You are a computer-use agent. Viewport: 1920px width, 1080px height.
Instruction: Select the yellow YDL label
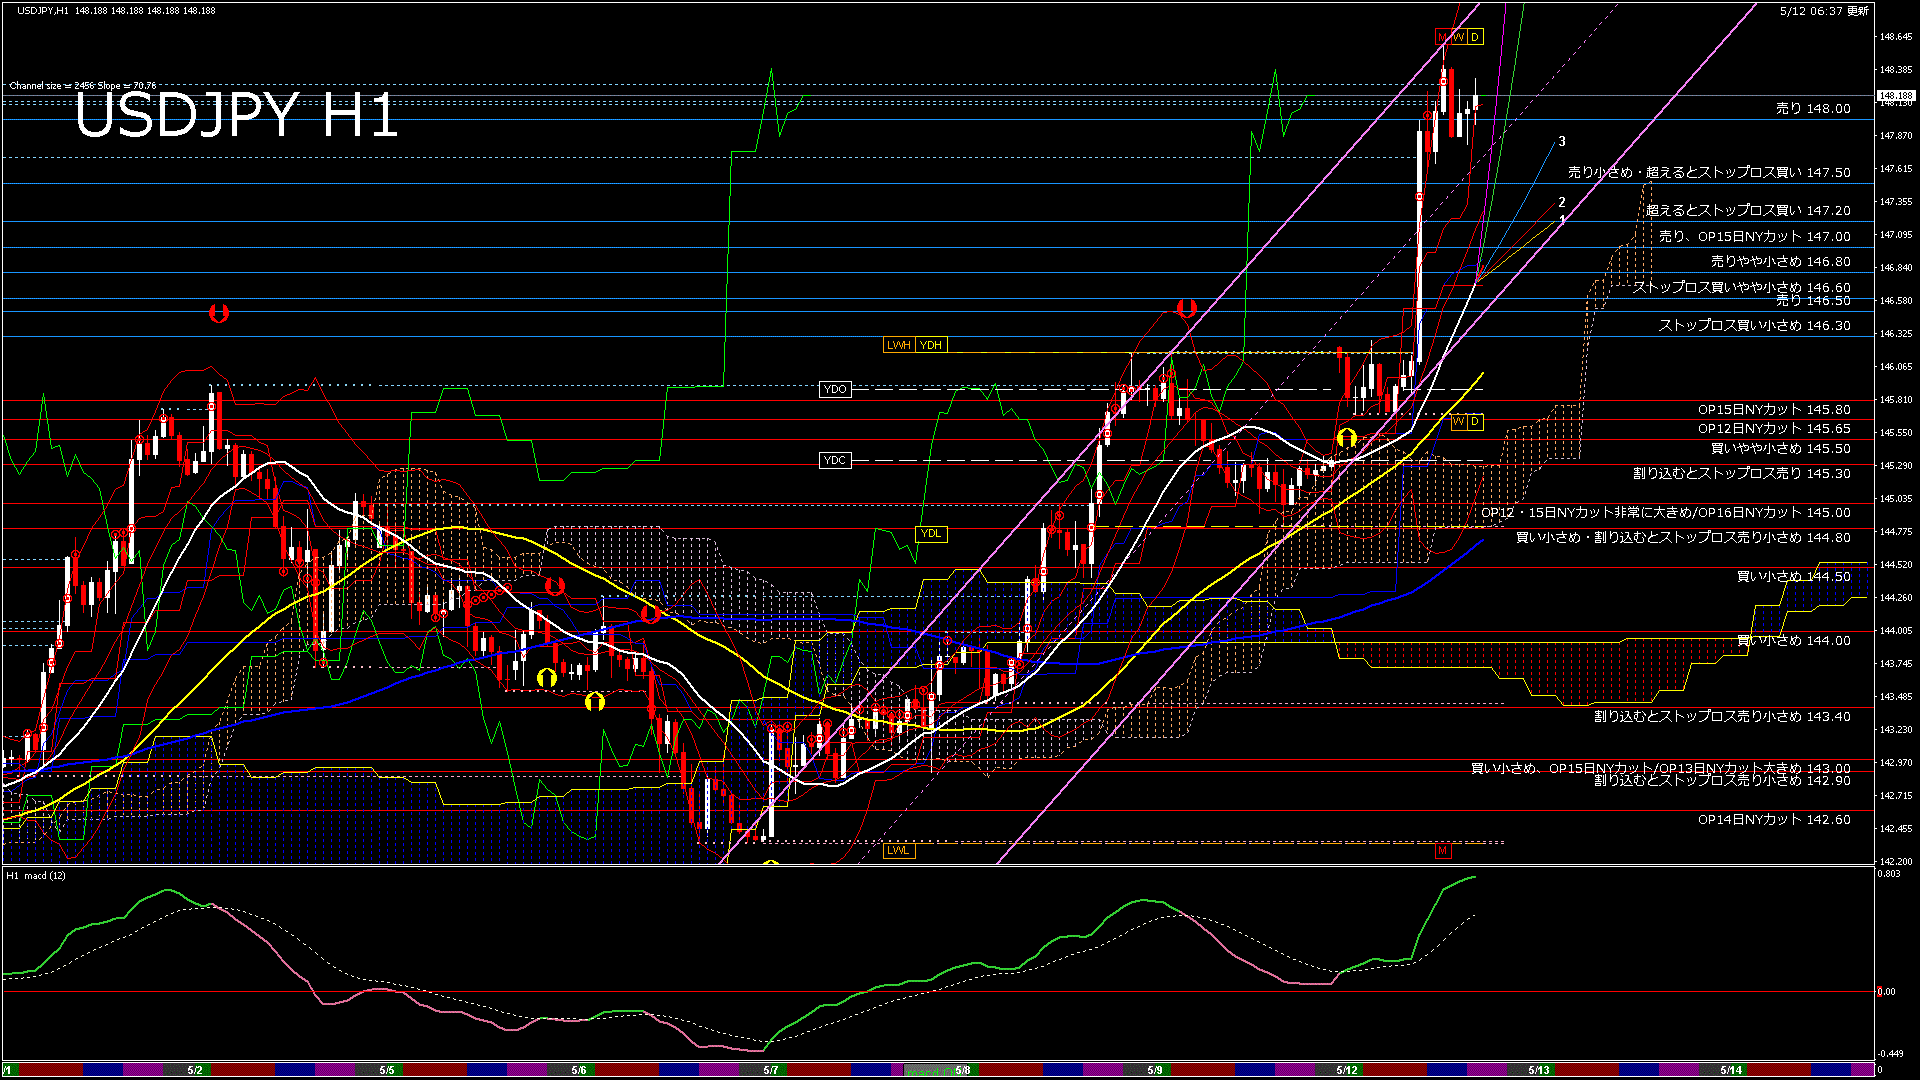(931, 533)
